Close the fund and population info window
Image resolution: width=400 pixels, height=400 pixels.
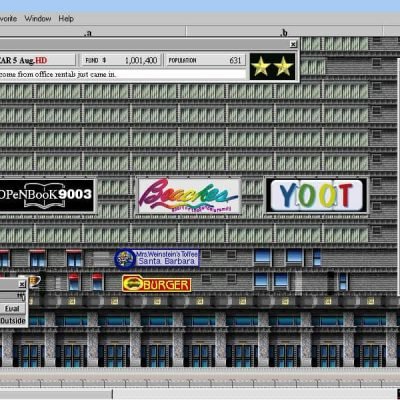[293, 44]
